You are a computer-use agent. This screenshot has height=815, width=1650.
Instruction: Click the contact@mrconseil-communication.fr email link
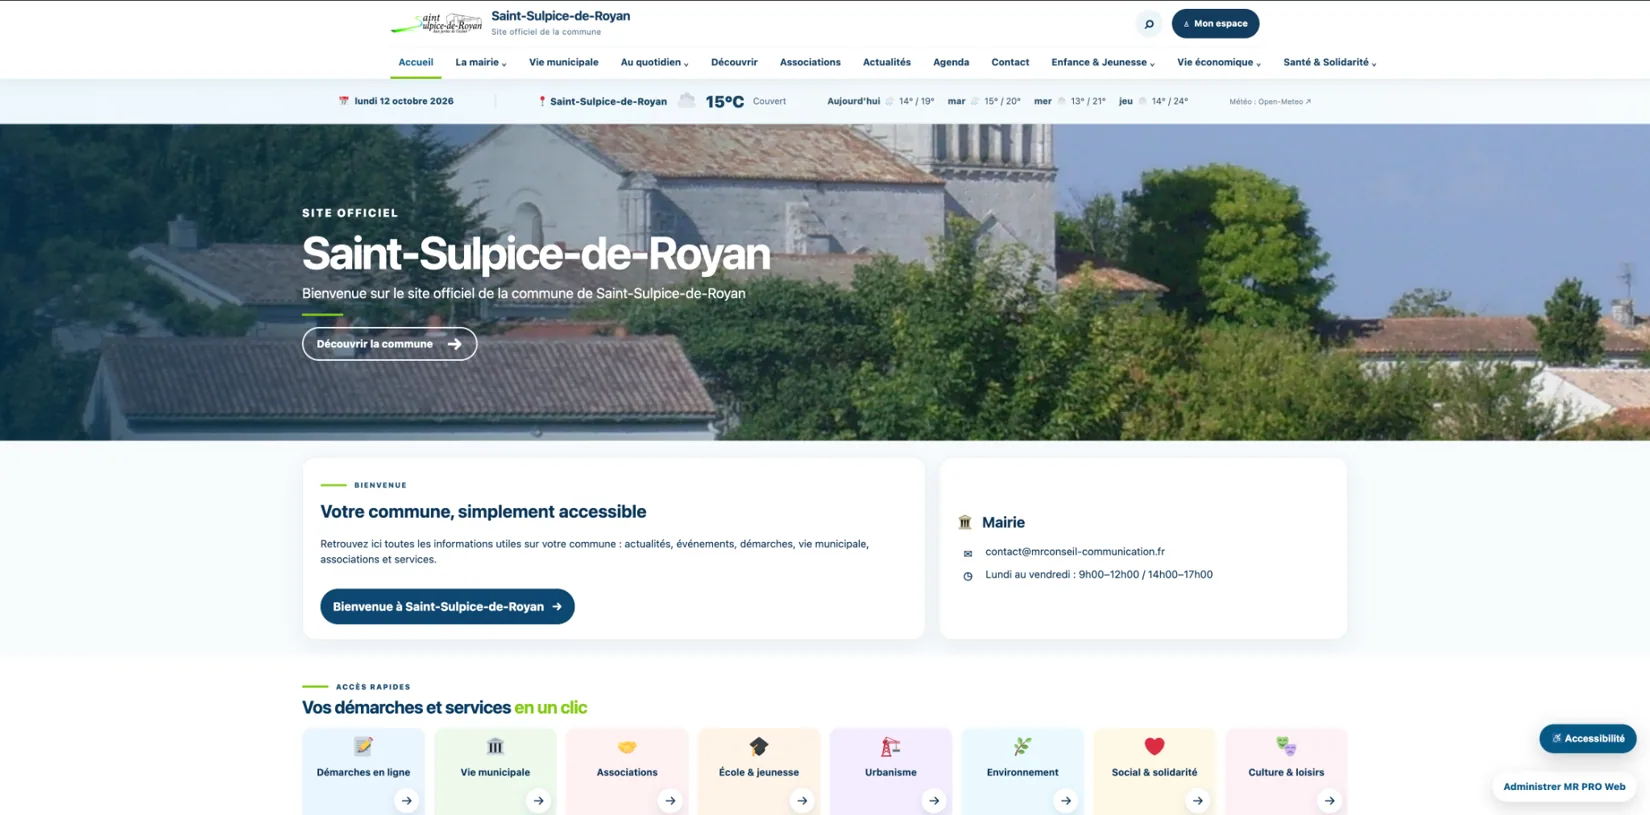coord(1075,552)
